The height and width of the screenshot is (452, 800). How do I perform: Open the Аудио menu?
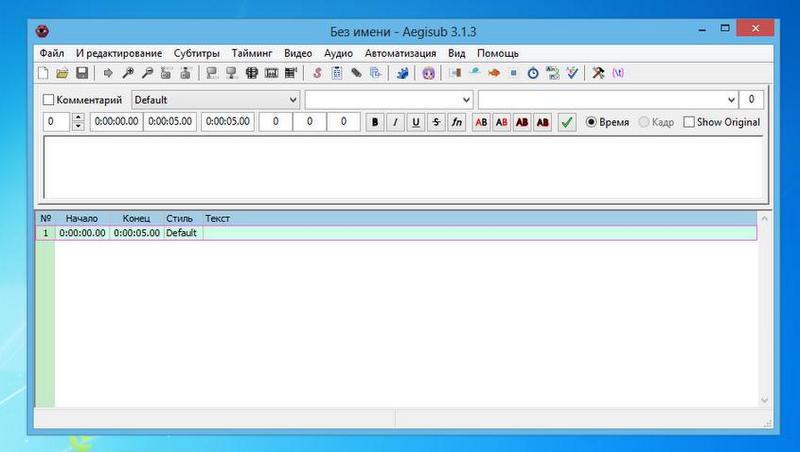pyautogui.click(x=338, y=53)
